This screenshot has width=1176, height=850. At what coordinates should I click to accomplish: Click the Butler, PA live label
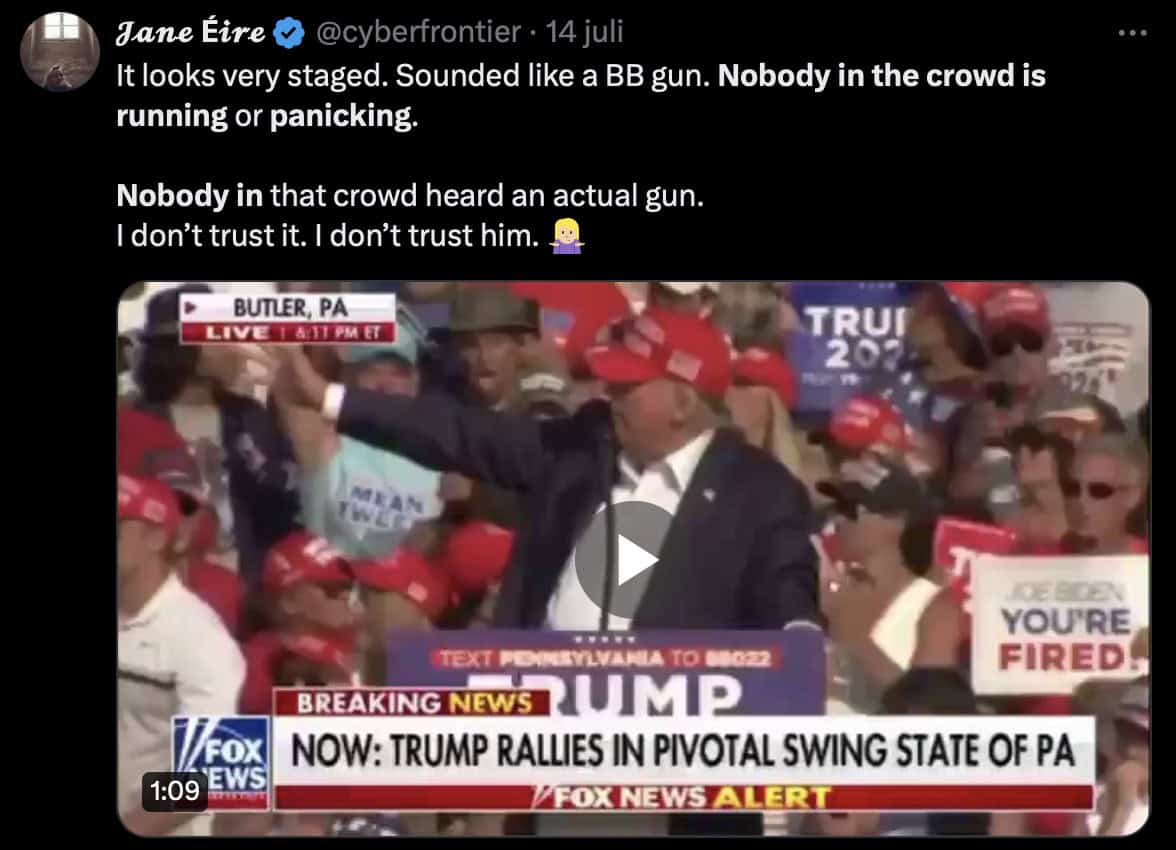pos(287,318)
